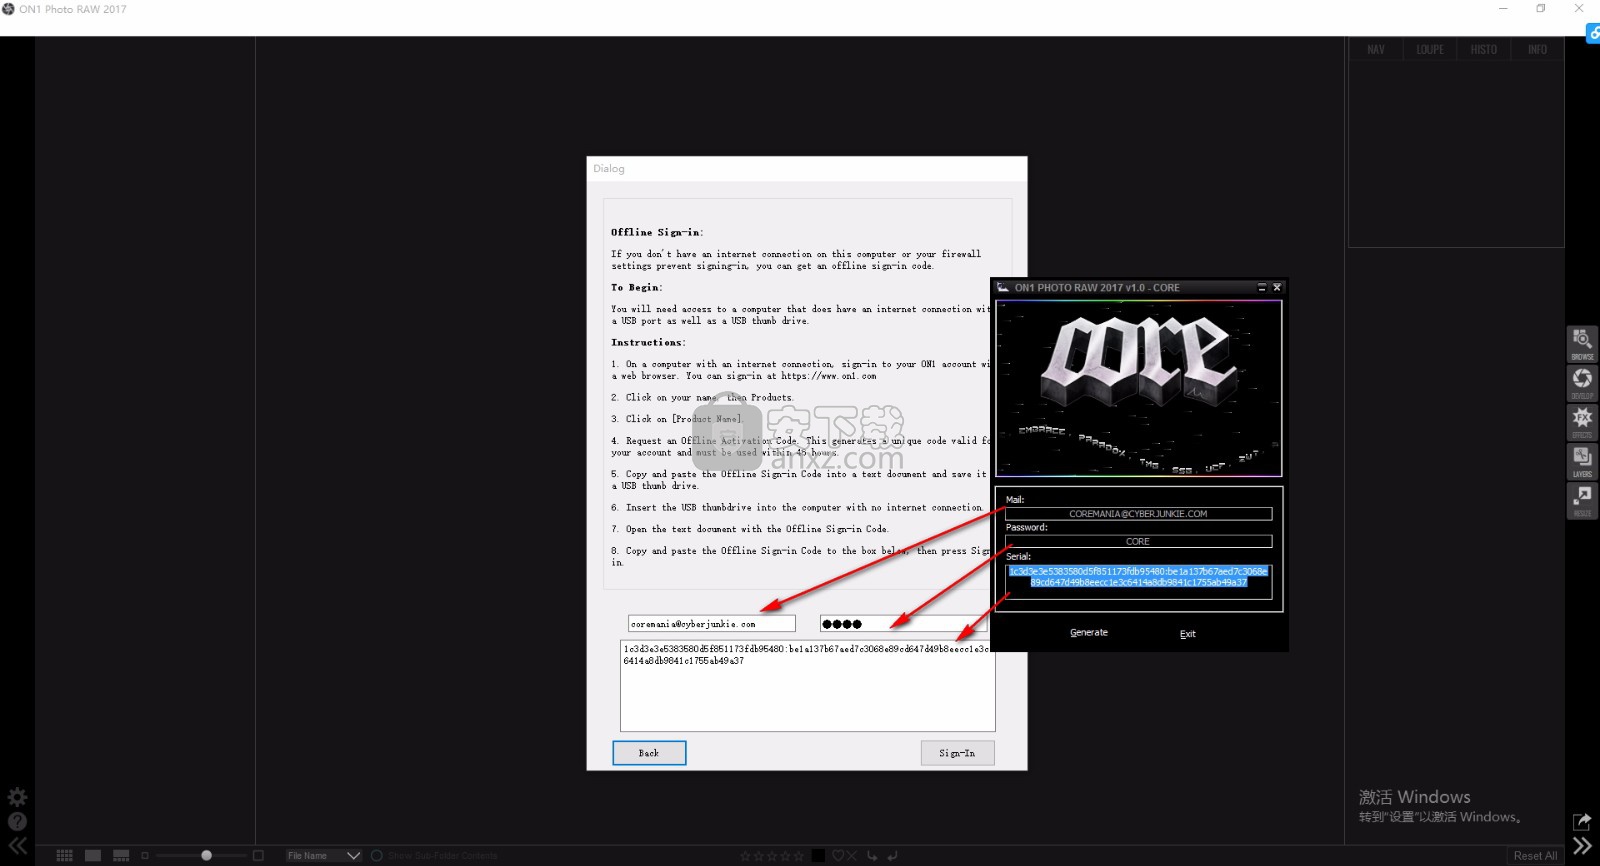Click Exit in the CORE keygen
The height and width of the screenshot is (866, 1600).
pos(1187,634)
